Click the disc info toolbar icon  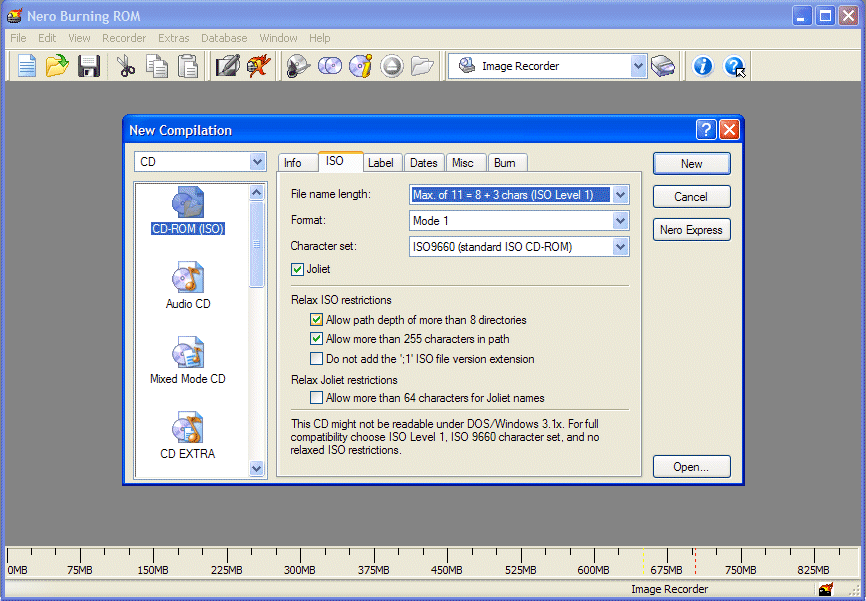pyautogui.click(x=361, y=66)
